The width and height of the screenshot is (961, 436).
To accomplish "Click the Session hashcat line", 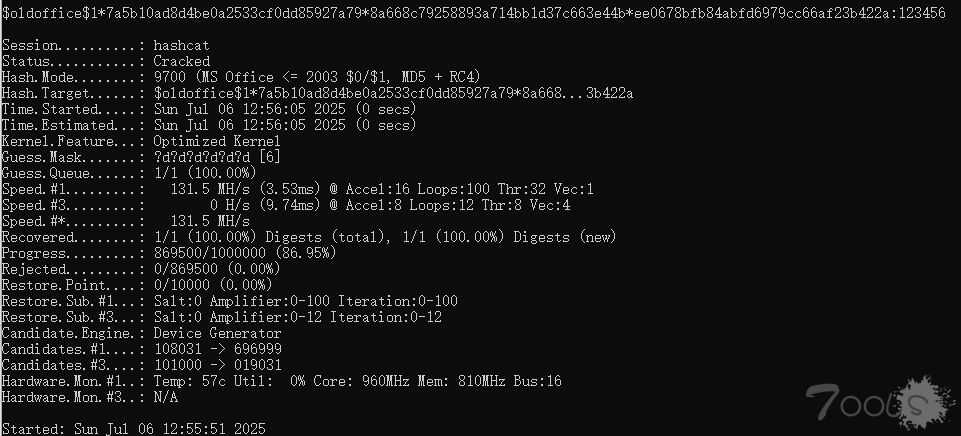I will (x=105, y=45).
